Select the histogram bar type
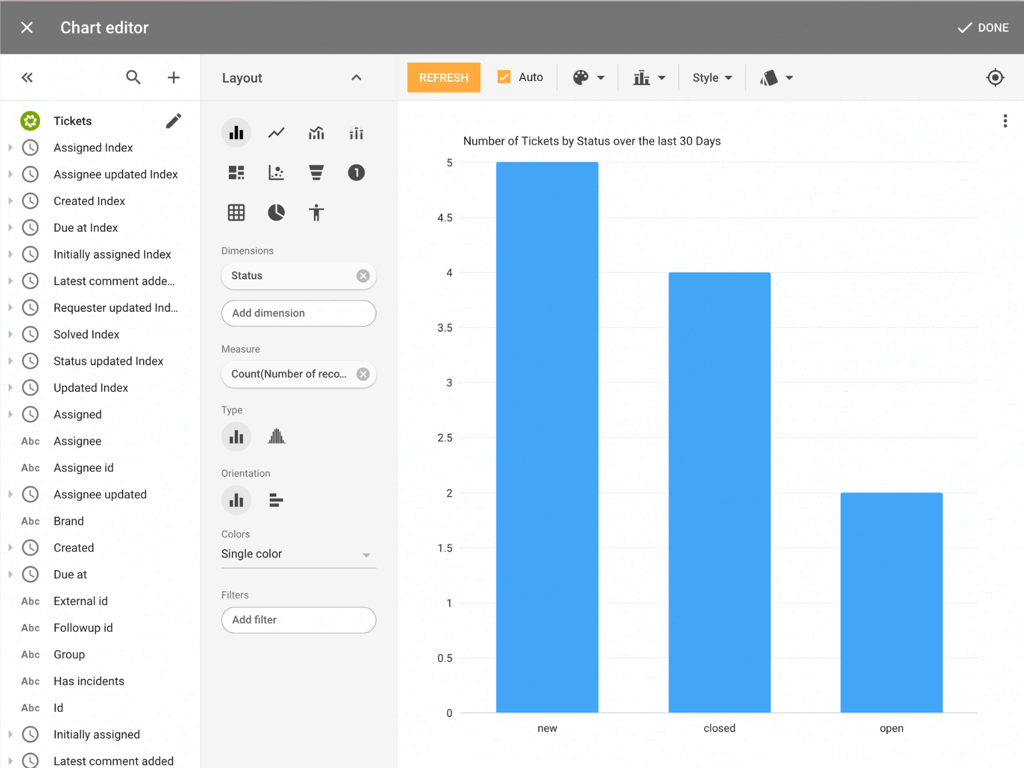Image resolution: width=1024 pixels, height=768 pixels. (x=276, y=436)
